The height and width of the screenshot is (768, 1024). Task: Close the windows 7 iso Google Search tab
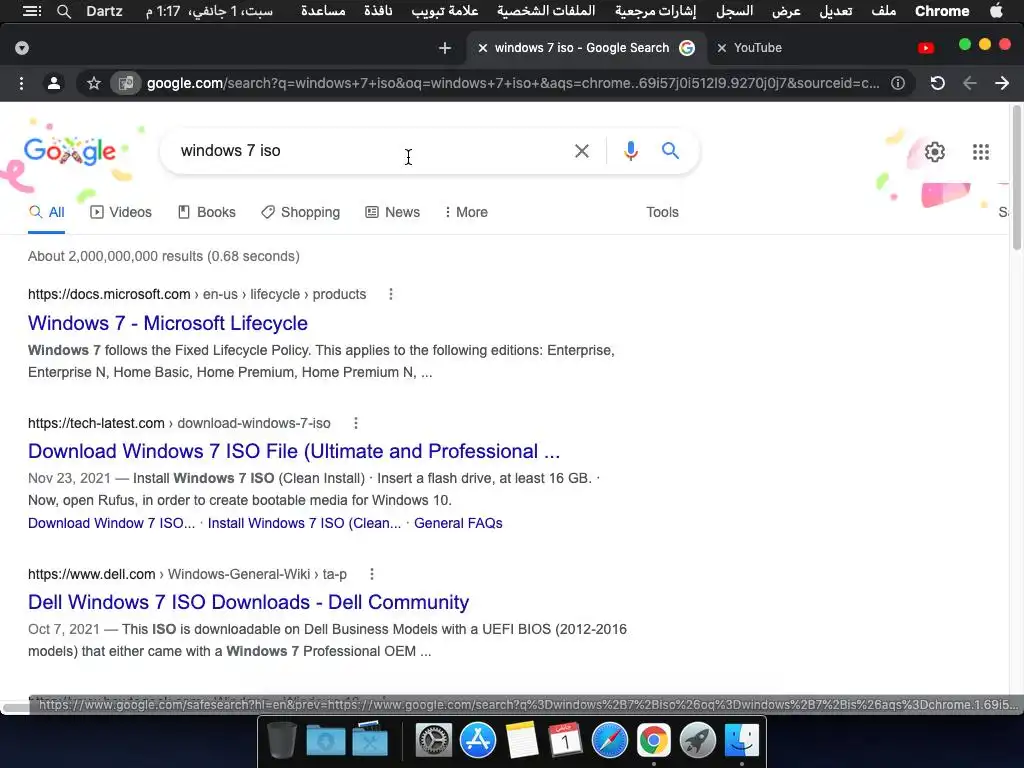click(x=483, y=48)
